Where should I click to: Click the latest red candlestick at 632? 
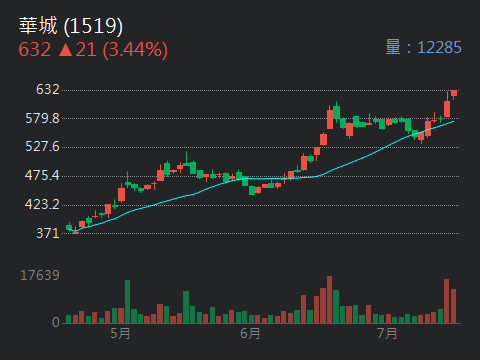click(454, 93)
